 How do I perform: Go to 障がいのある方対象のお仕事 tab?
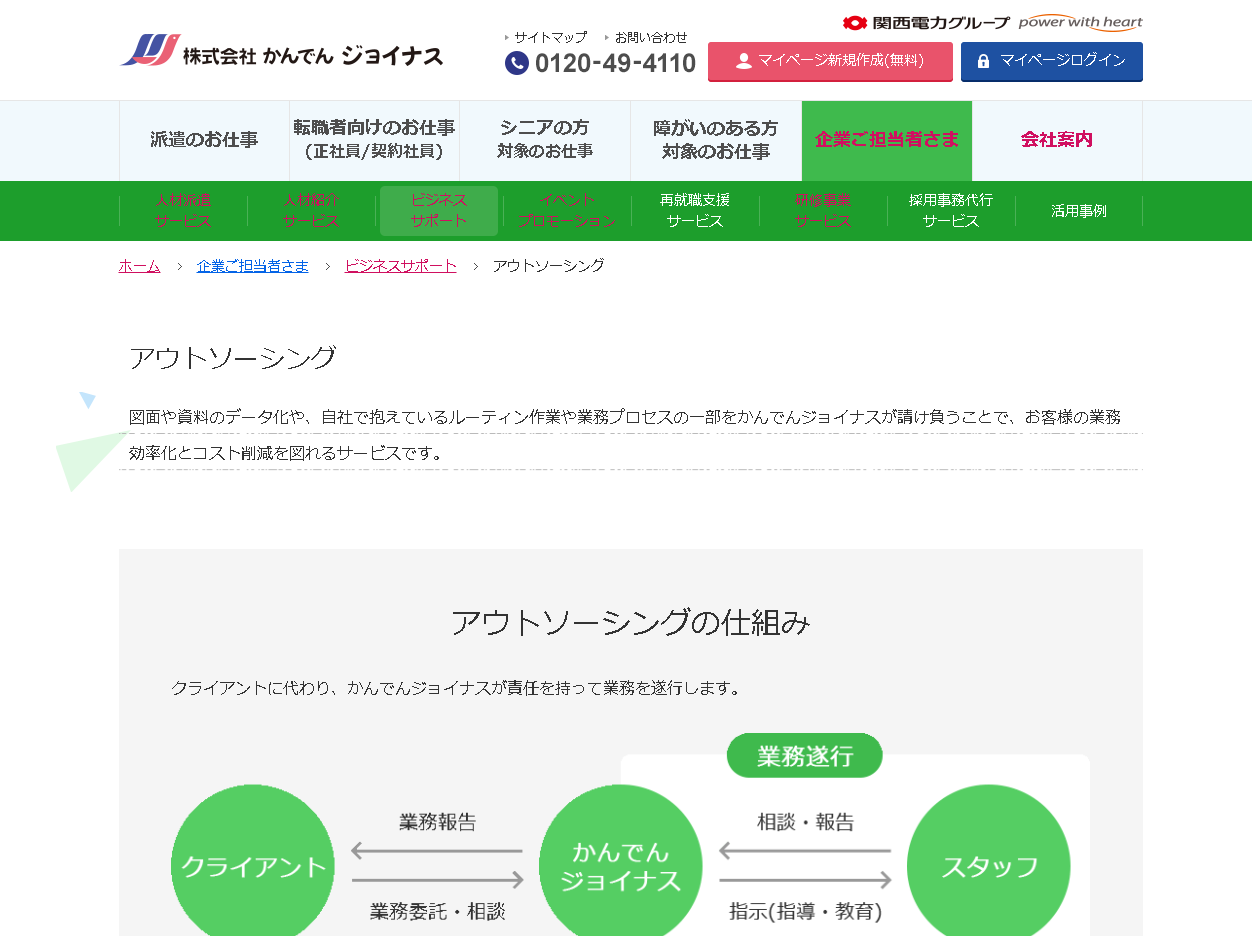click(715, 140)
